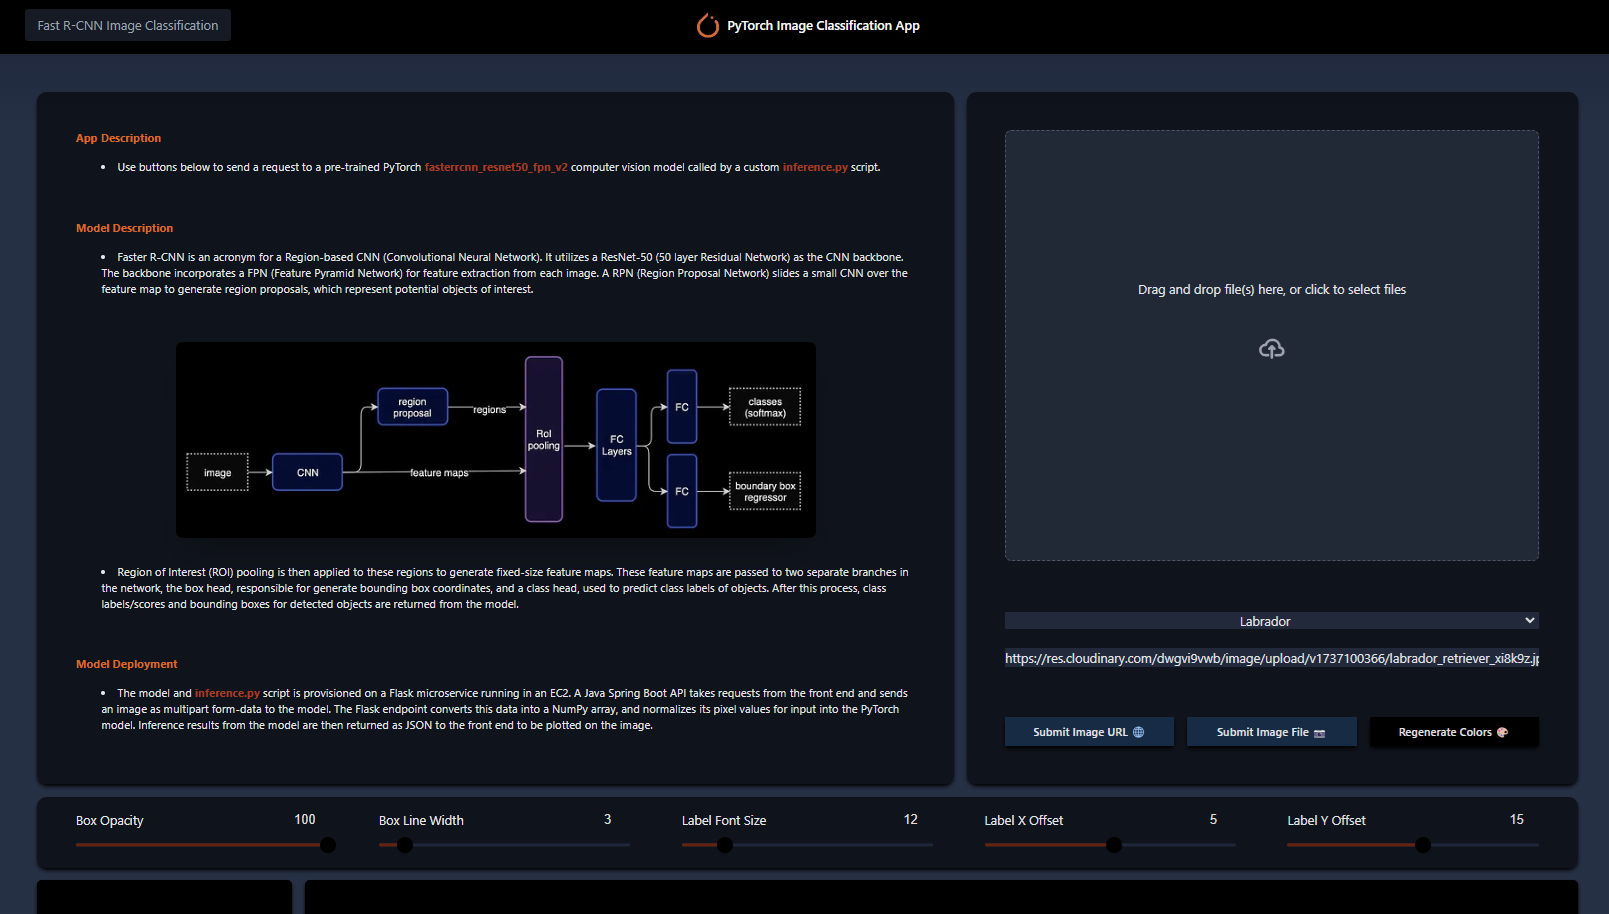Click the globe icon on Submit Image URL

coord(1138,732)
